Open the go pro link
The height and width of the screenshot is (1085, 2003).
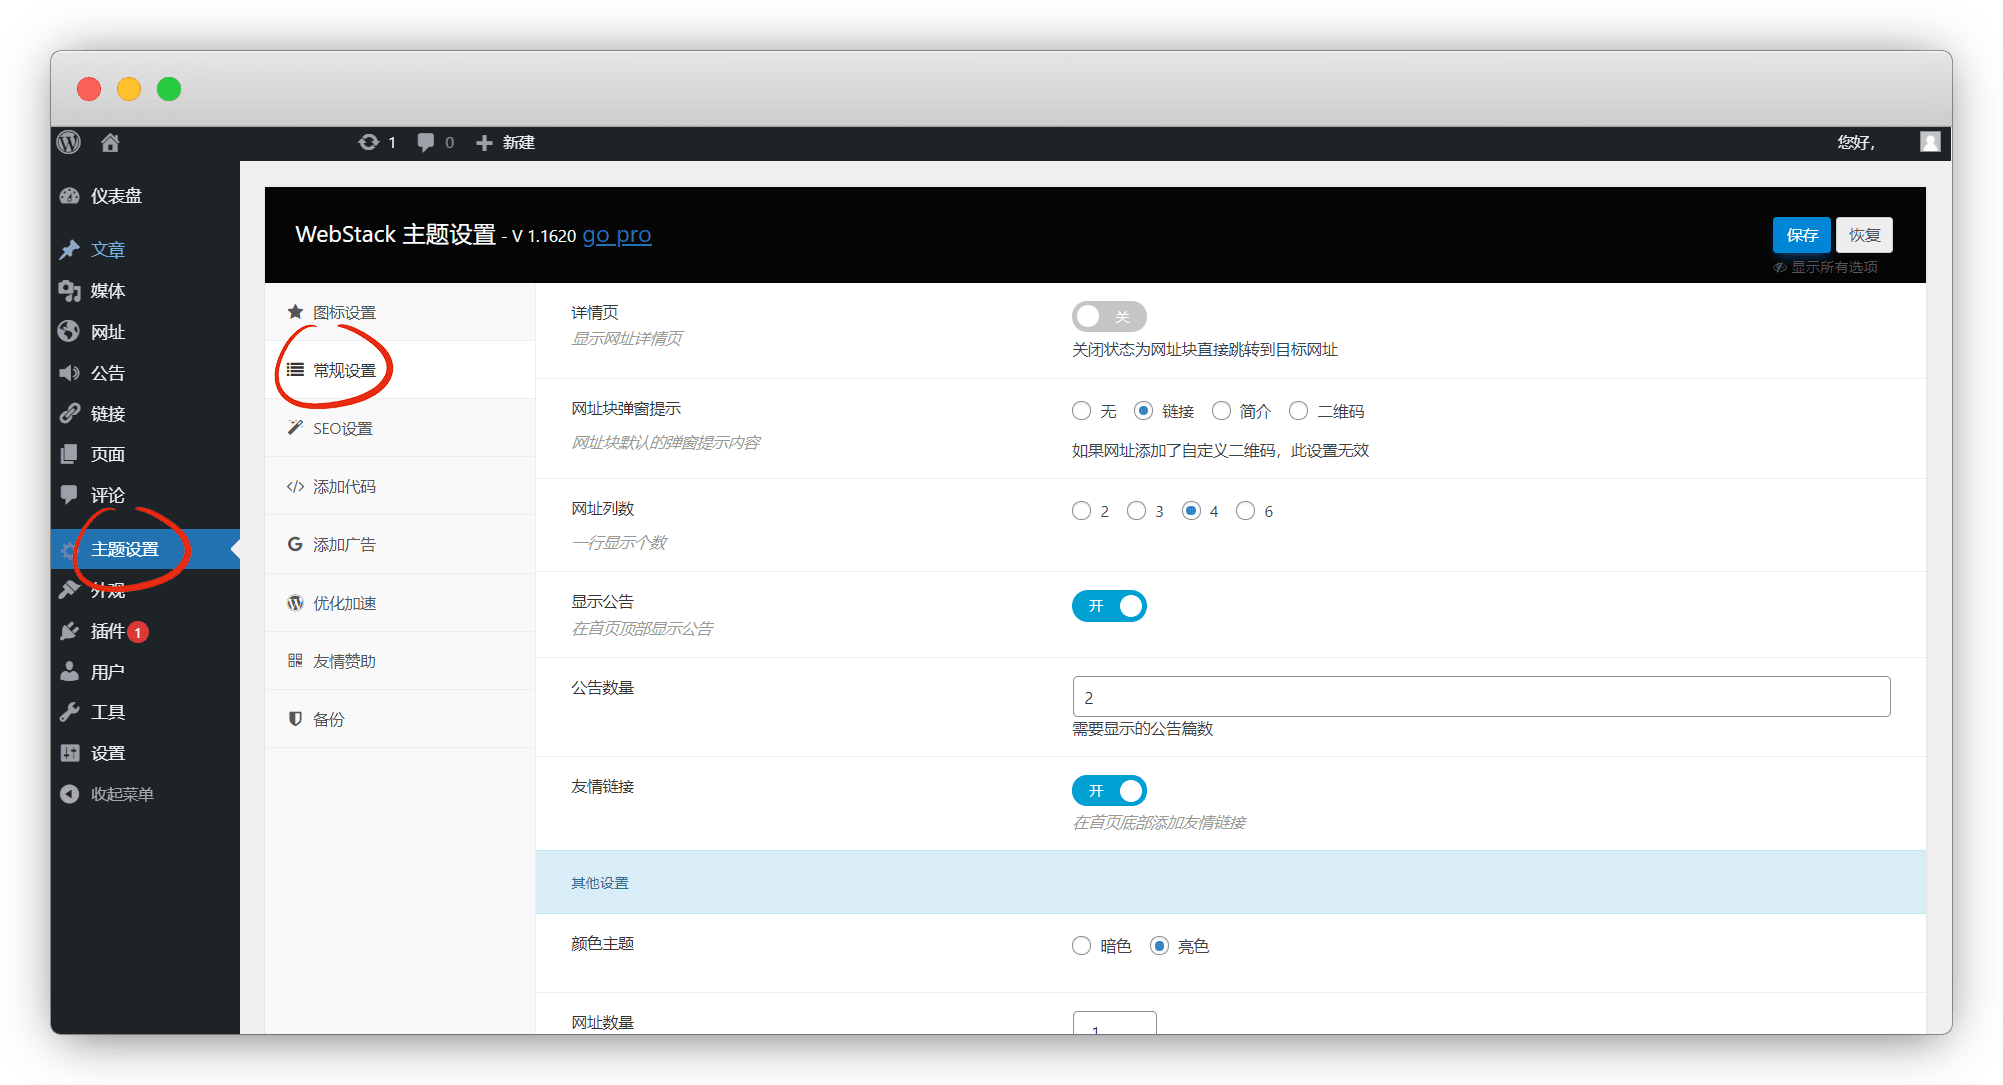(617, 235)
